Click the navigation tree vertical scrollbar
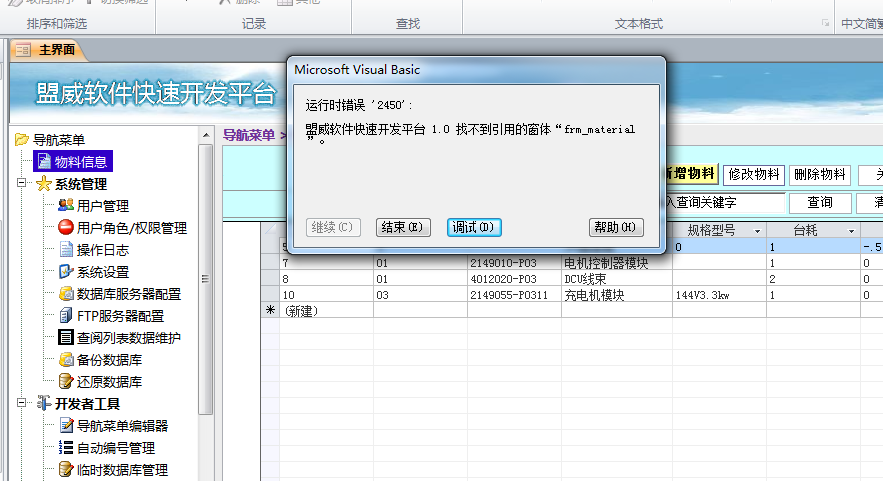The width and height of the screenshot is (883, 481). (206, 279)
